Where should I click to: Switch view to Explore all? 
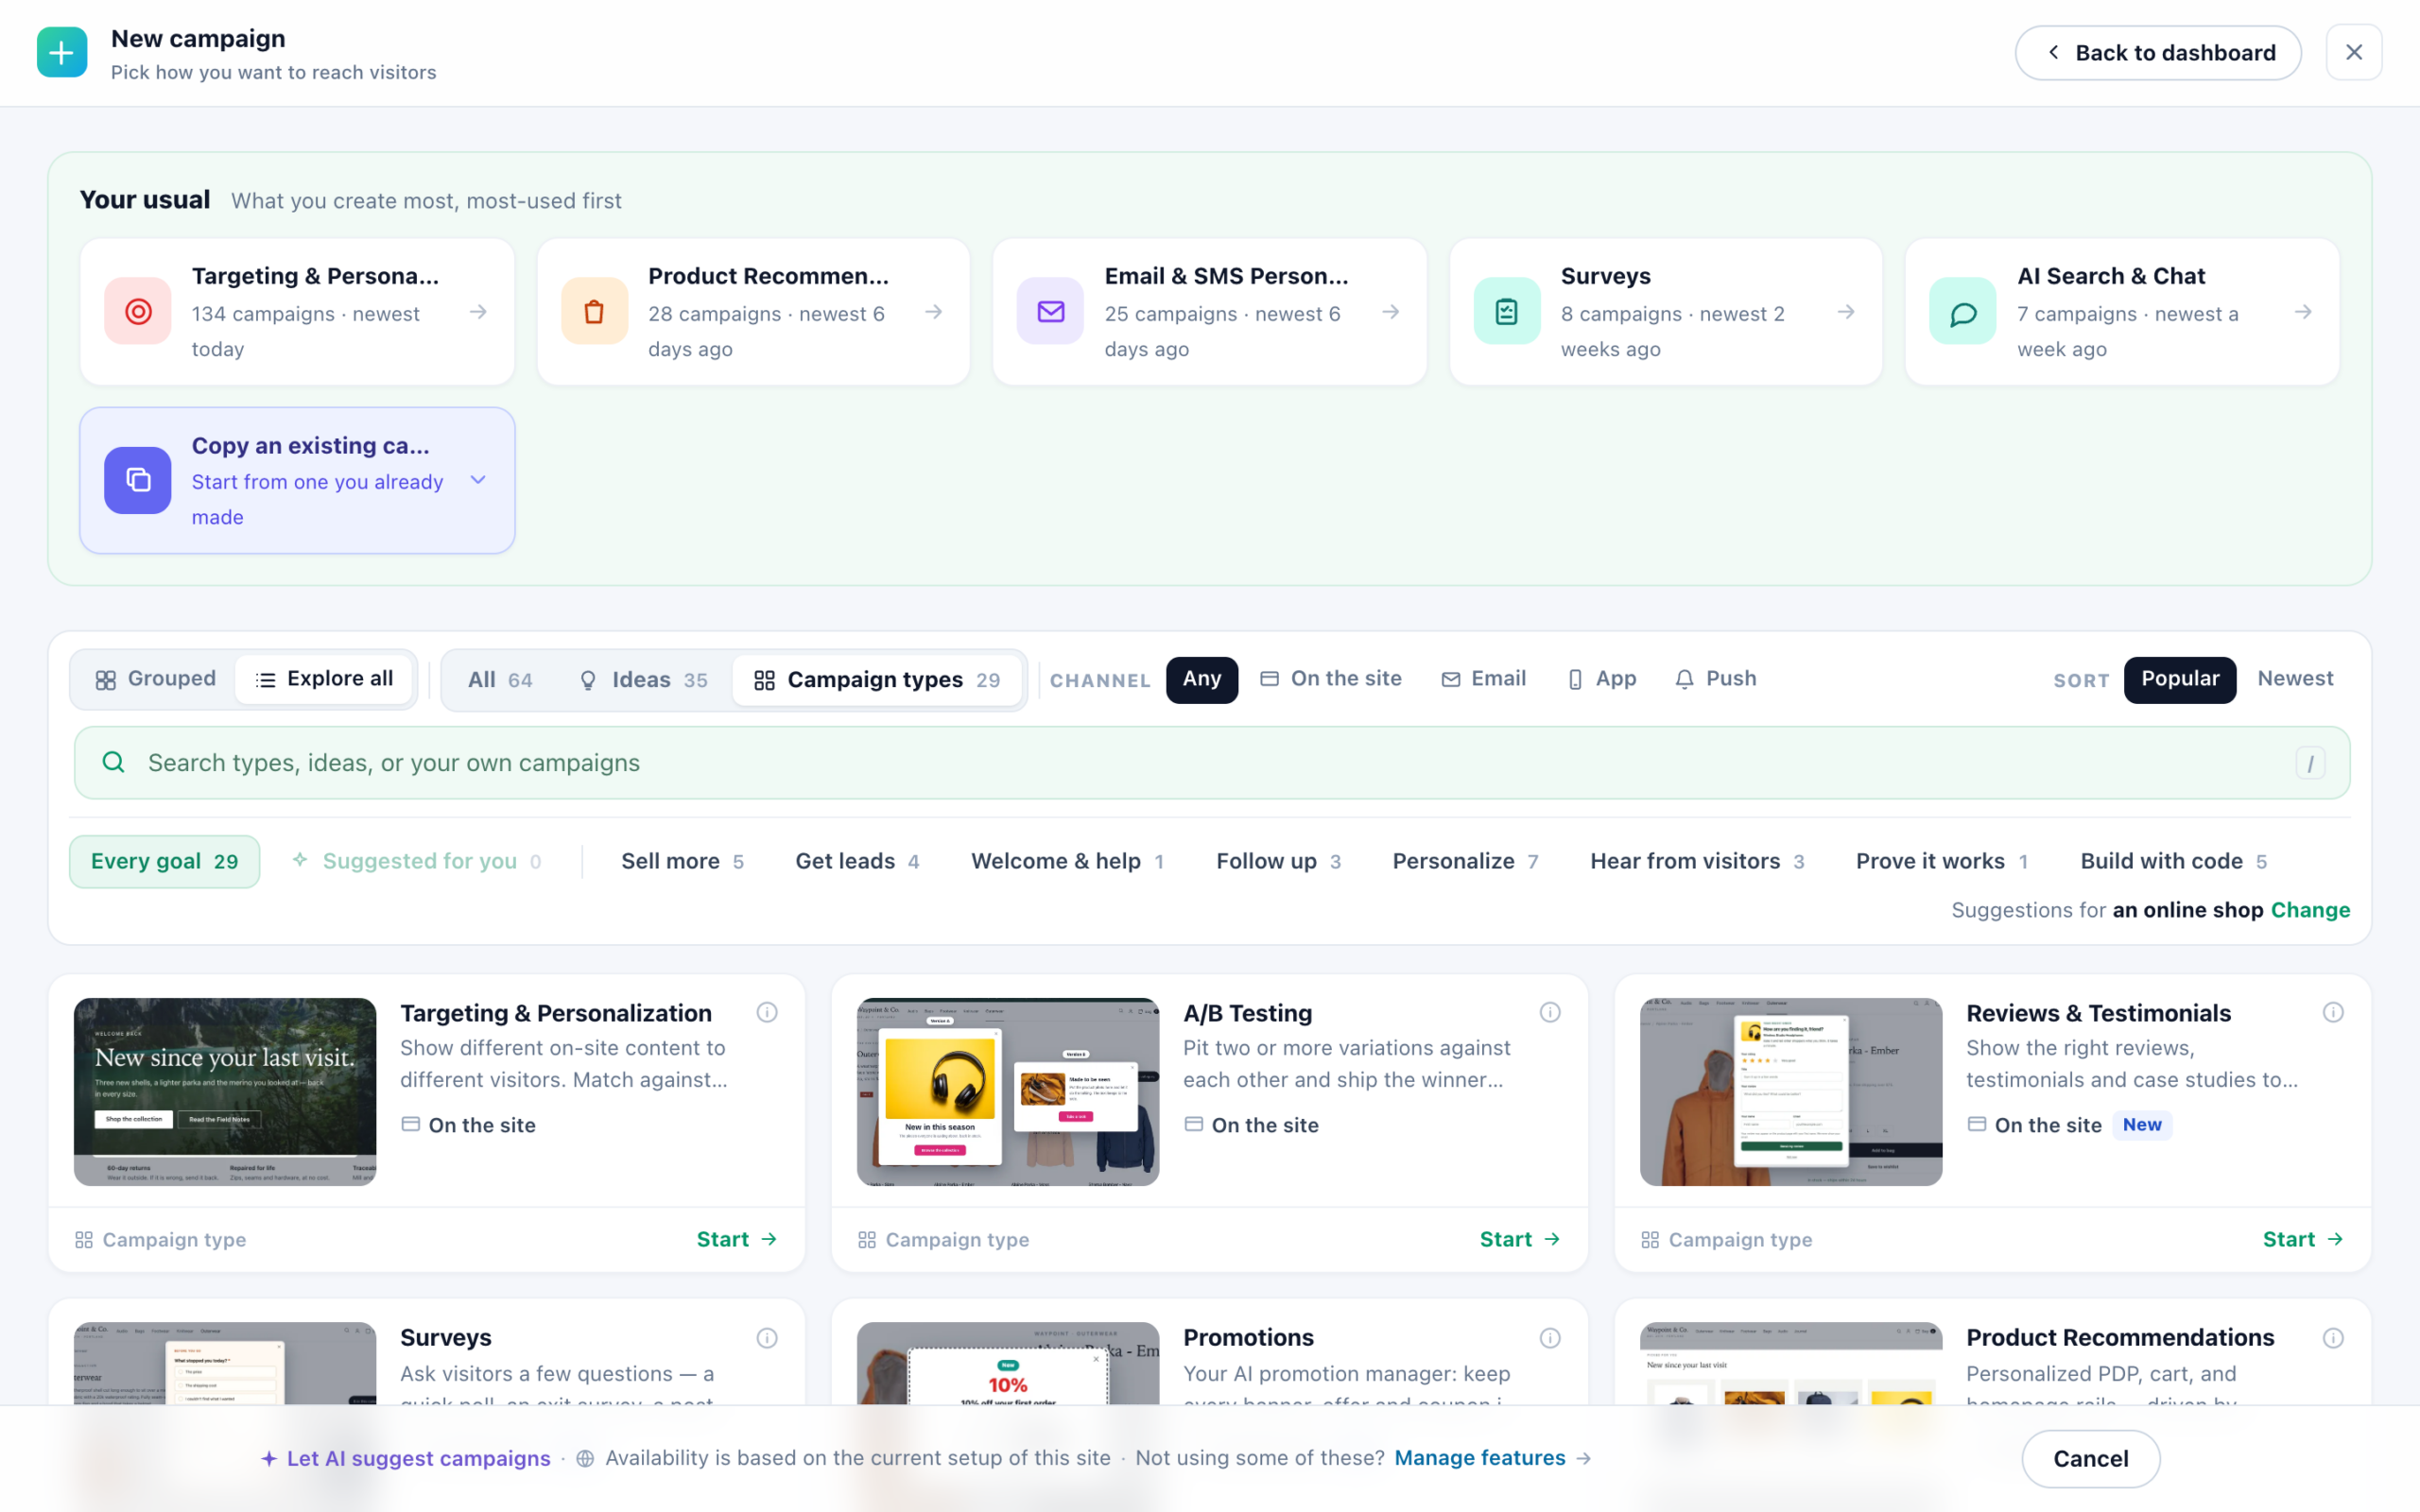pos(325,679)
